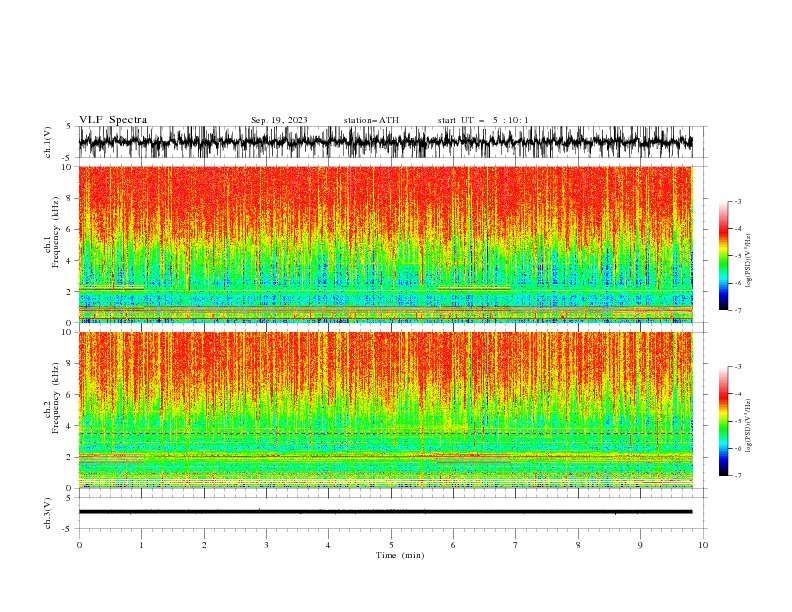Click the lower PSD color scale bar
The height and width of the screenshot is (612, 792).
[723, 421]
